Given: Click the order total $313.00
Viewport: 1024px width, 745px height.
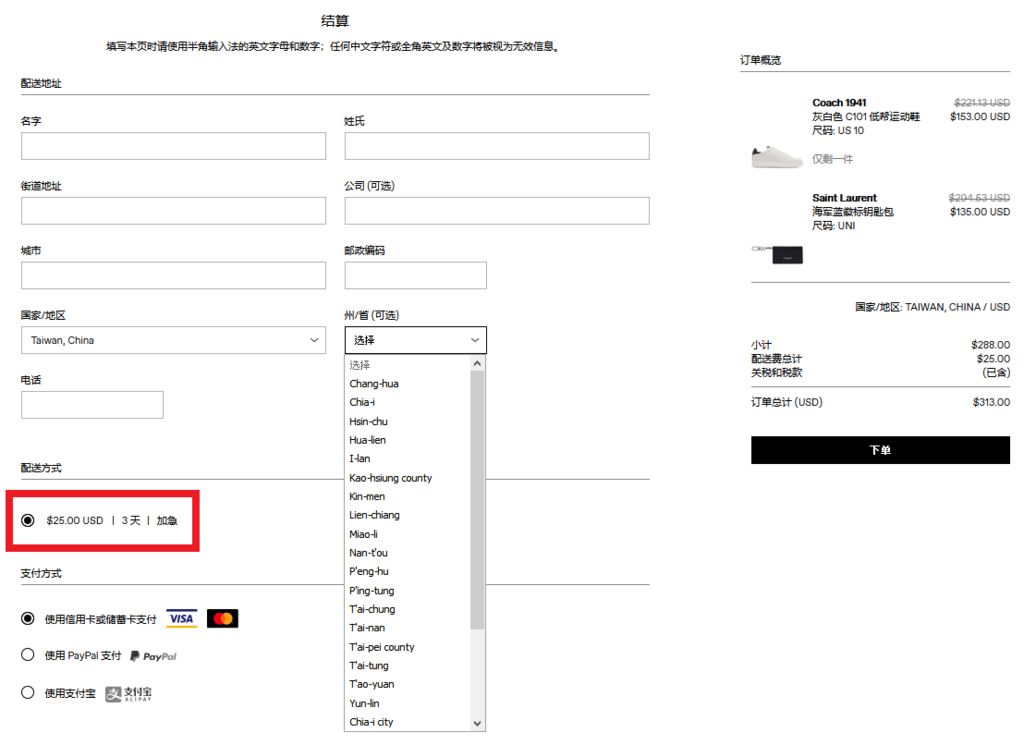Looking at the screenshot, I should point(991,402).
